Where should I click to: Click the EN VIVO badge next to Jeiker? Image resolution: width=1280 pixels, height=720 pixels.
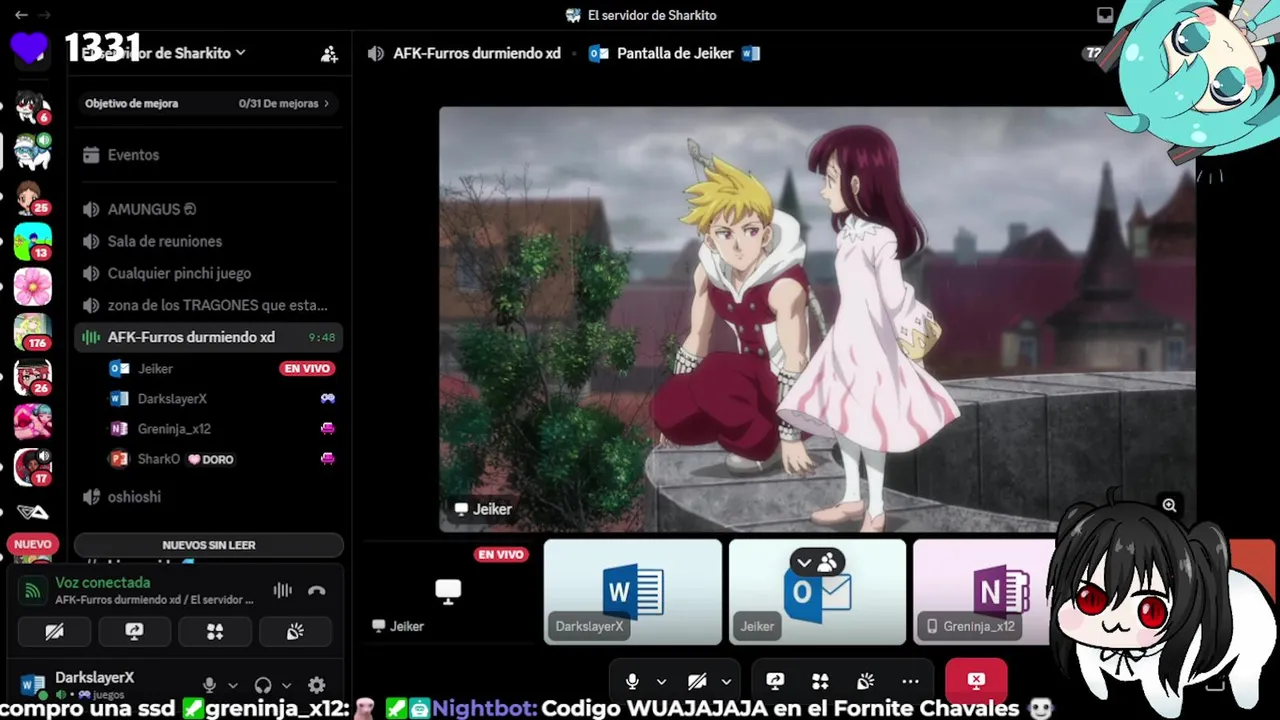(x=307, y=369)
